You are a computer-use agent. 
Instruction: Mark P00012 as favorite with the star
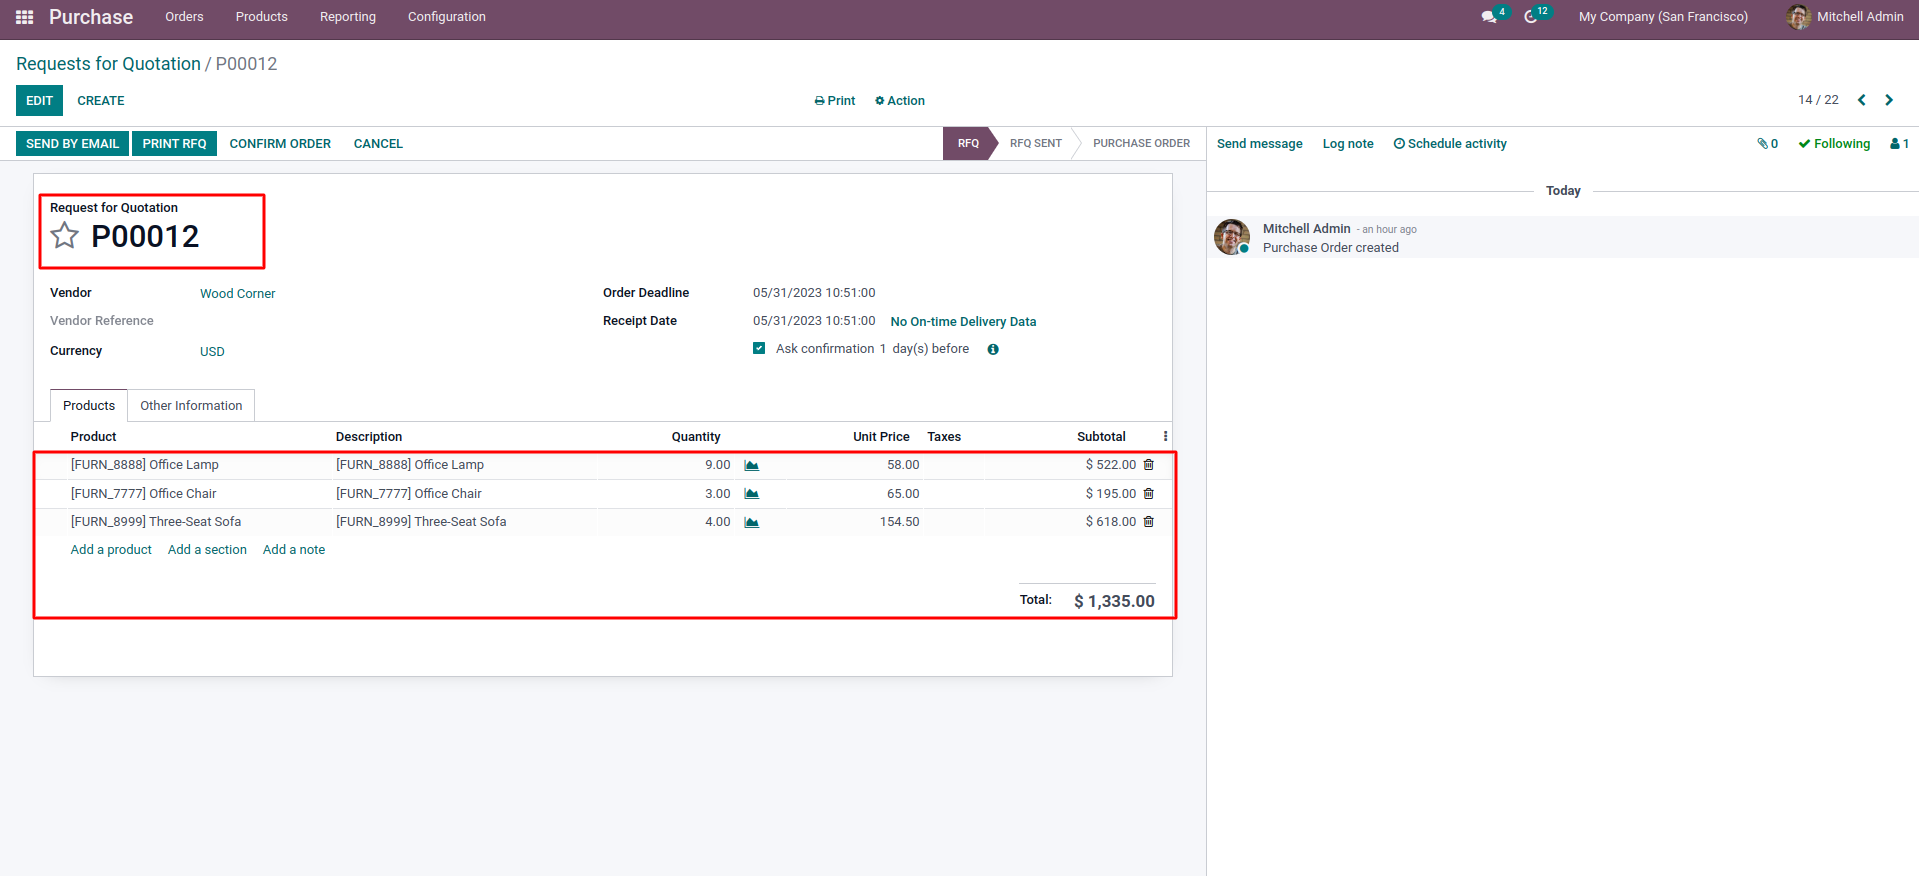click(x=65, y=236)
